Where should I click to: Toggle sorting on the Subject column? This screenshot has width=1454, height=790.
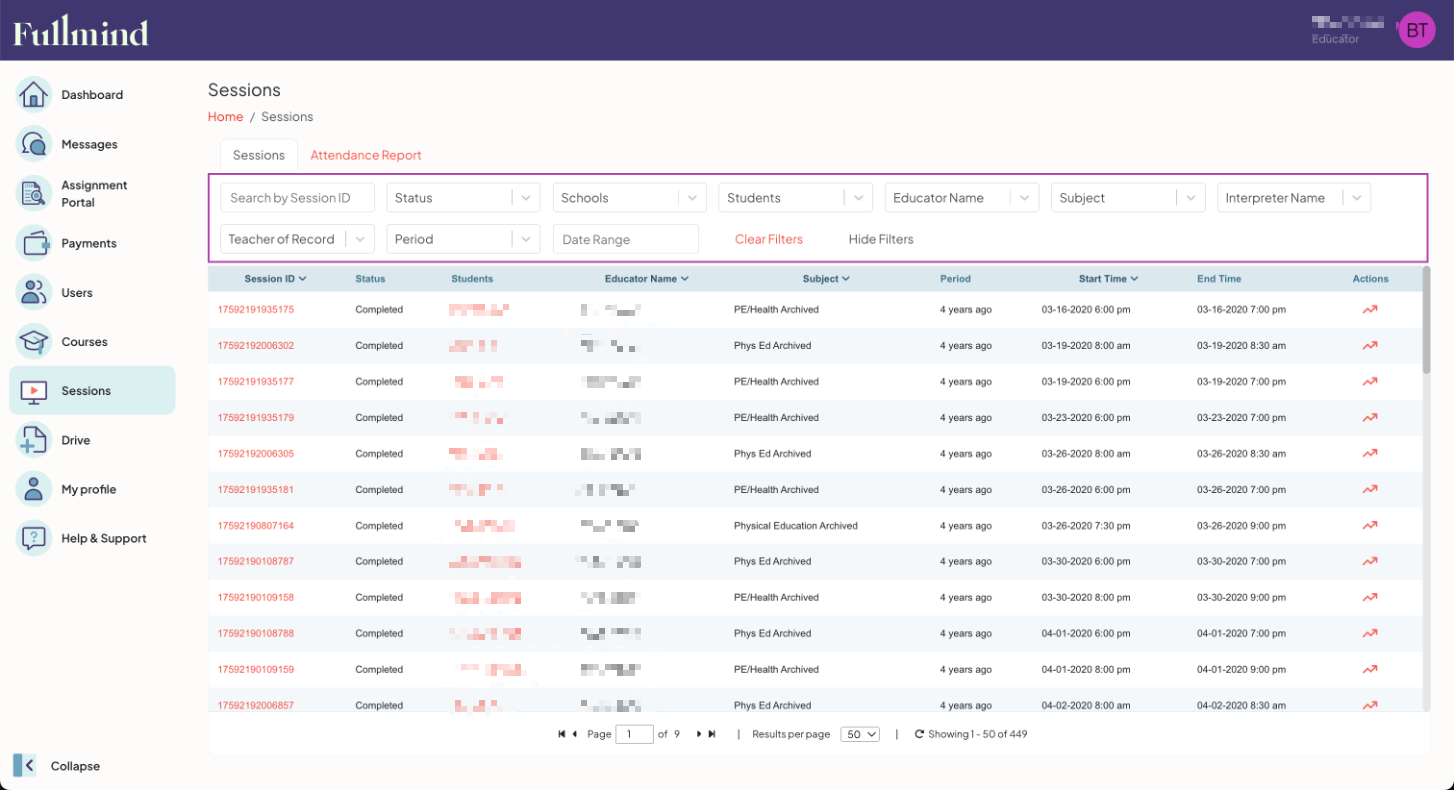coord(825,278)
